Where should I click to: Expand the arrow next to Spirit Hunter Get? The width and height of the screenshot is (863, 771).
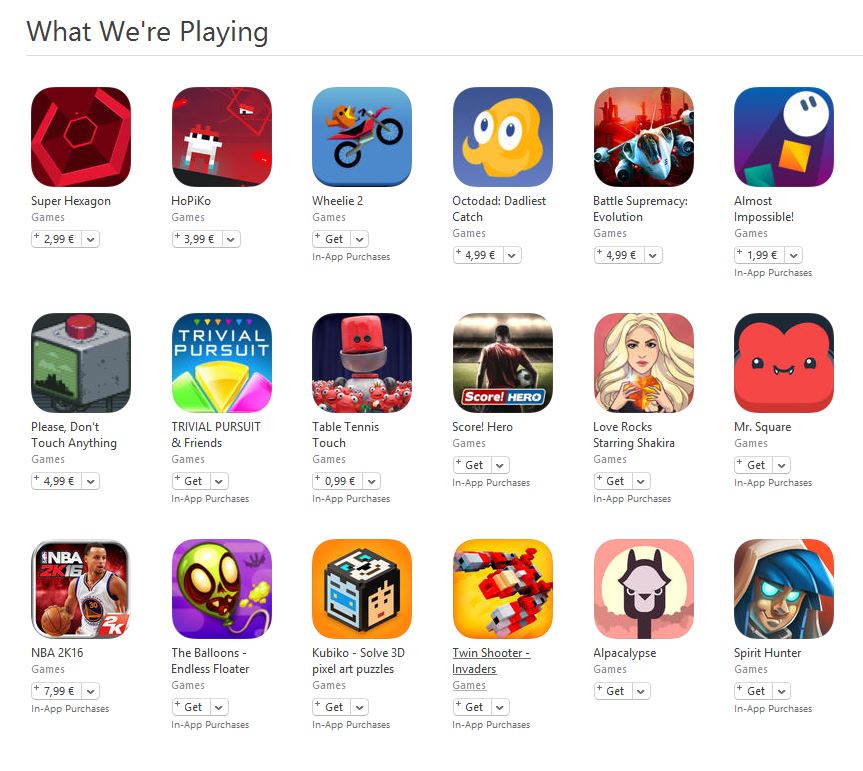[782, 691]
